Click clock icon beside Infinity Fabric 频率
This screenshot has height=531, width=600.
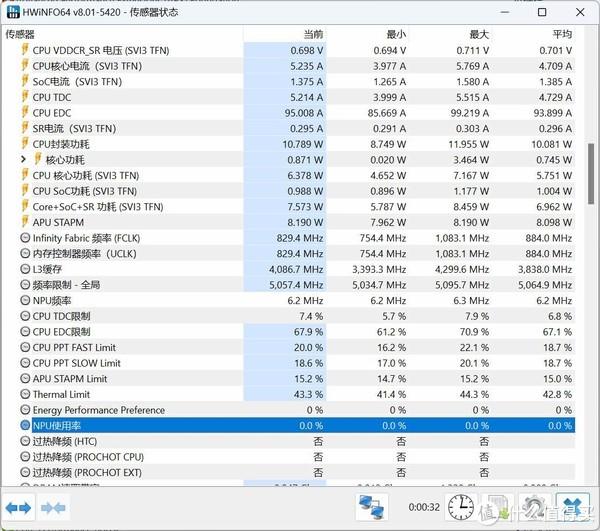25,238
